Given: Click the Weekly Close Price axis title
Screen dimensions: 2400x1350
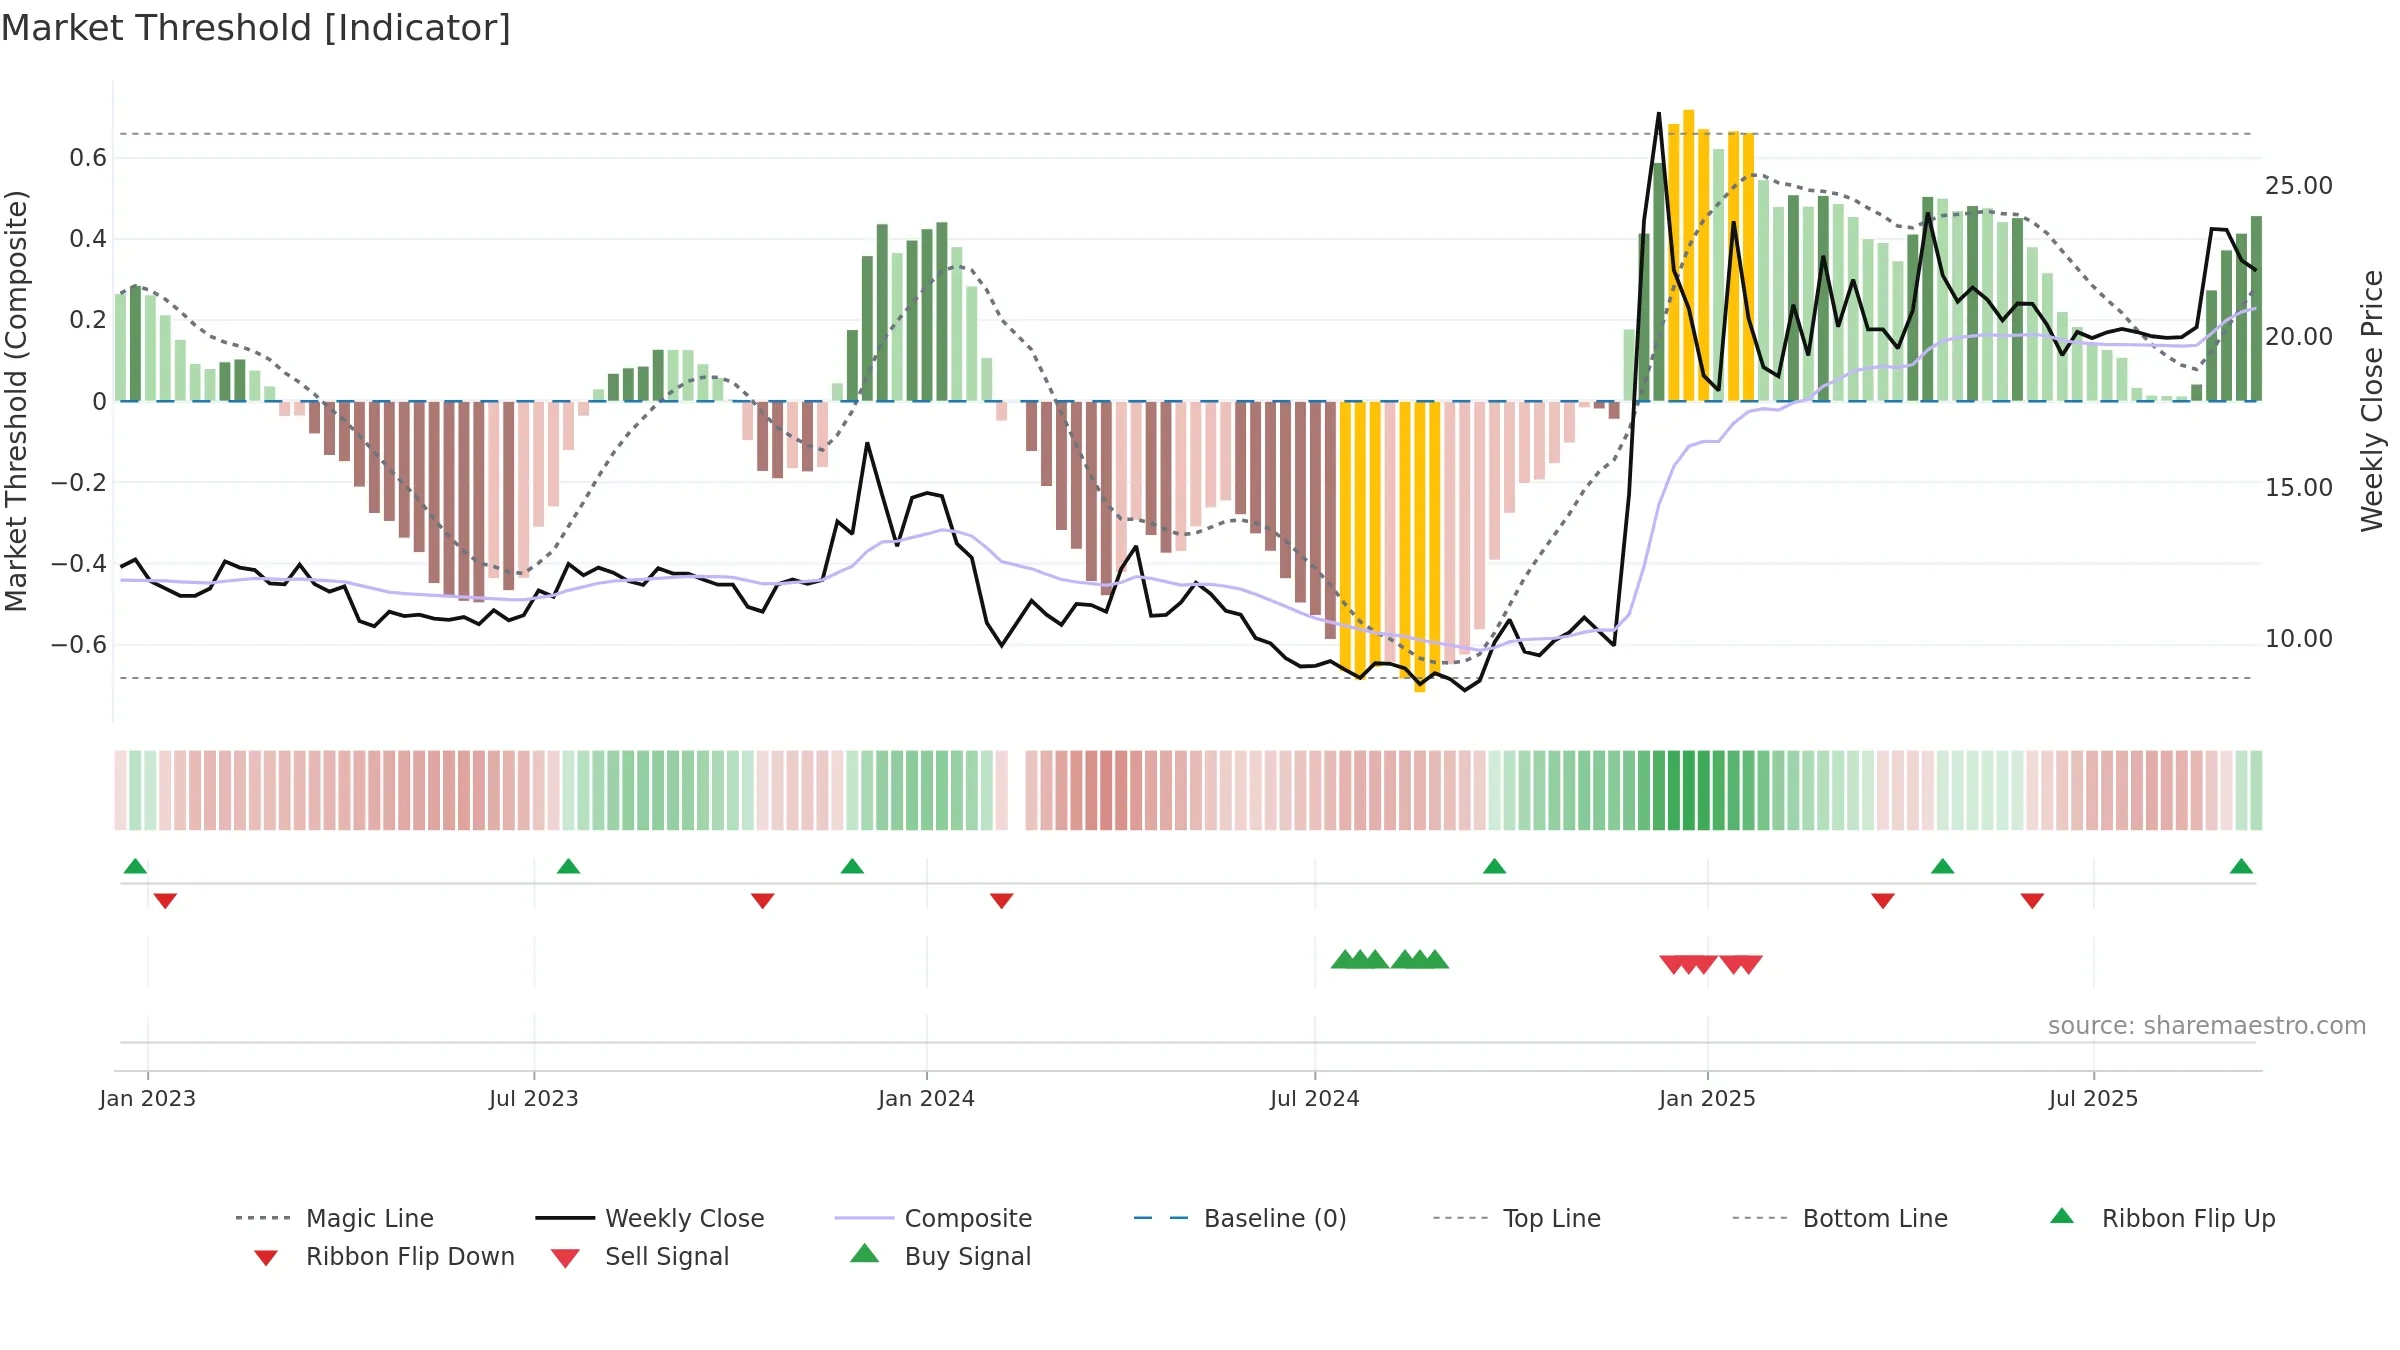Looking at the screenshot, I should tap(2372, 400).
